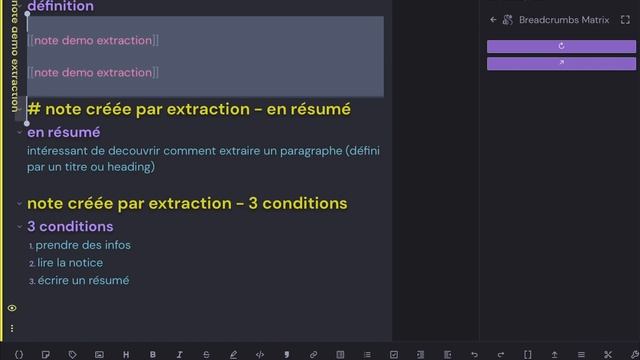Toggle bold formatting
The width and height of the screenshot is (640, 360).
[153, 355]
